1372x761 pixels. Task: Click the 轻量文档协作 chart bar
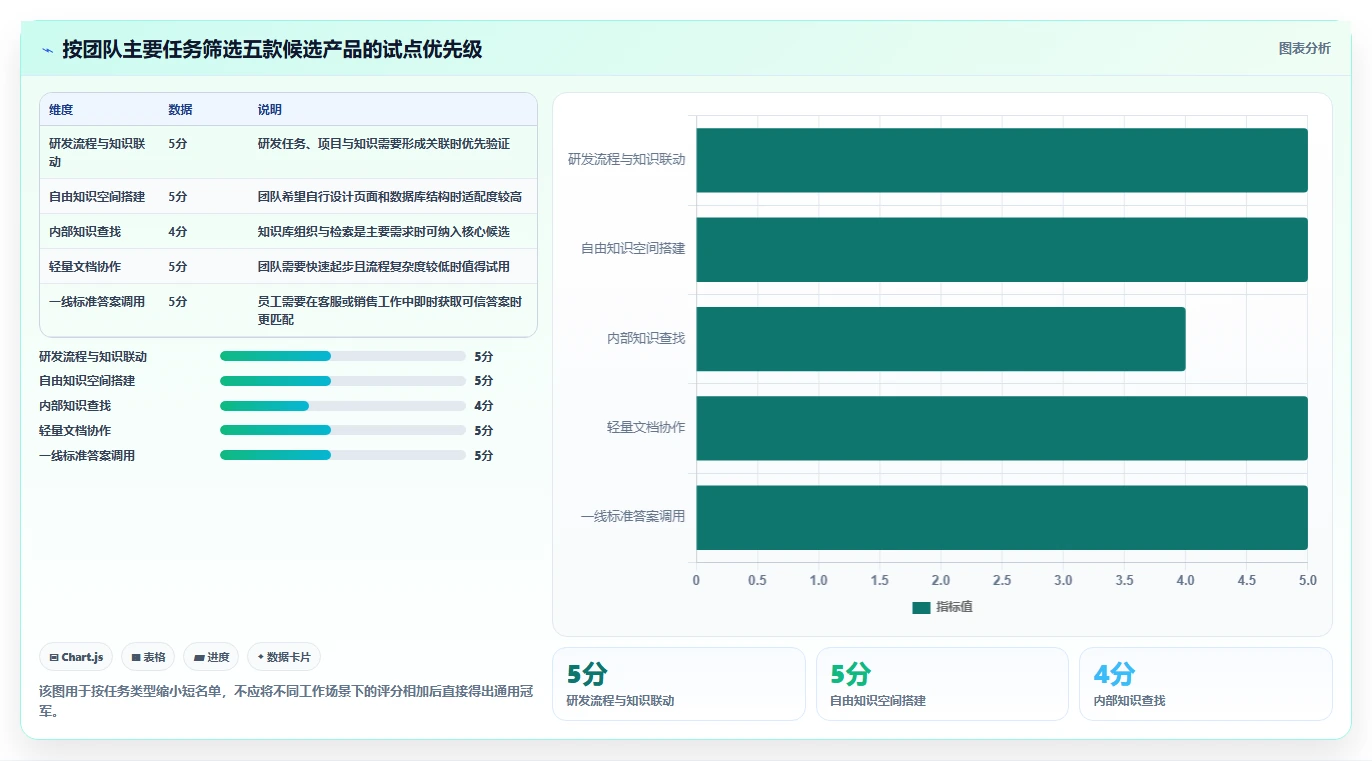click(1002, 428)
